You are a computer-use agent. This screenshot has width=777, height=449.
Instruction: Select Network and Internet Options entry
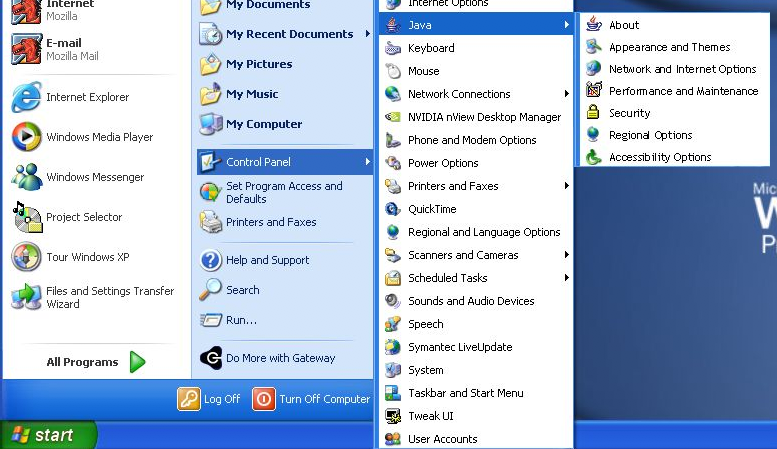674,69
